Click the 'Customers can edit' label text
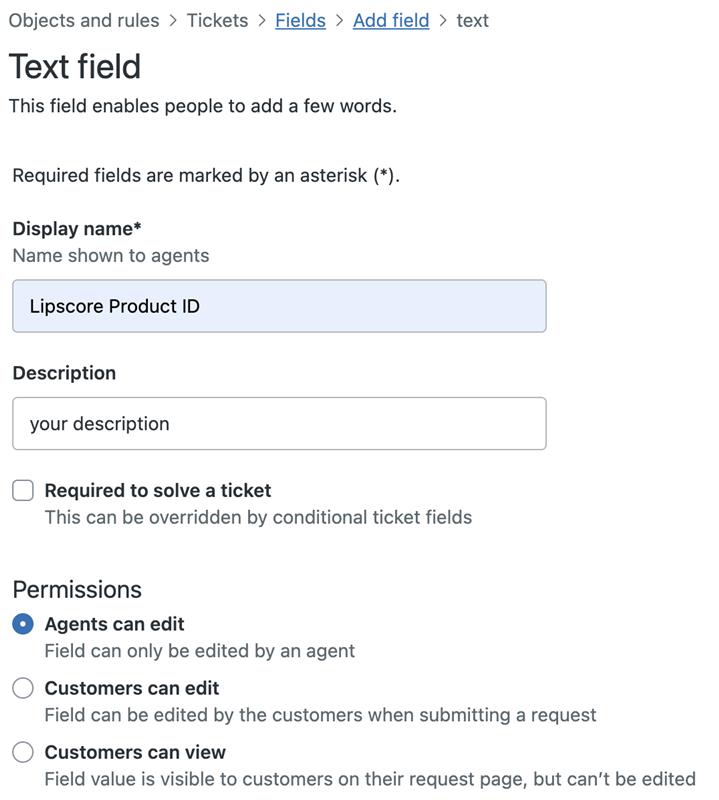Image resolution: width=719 pixels, height=800 pixels. pos(132,688)
